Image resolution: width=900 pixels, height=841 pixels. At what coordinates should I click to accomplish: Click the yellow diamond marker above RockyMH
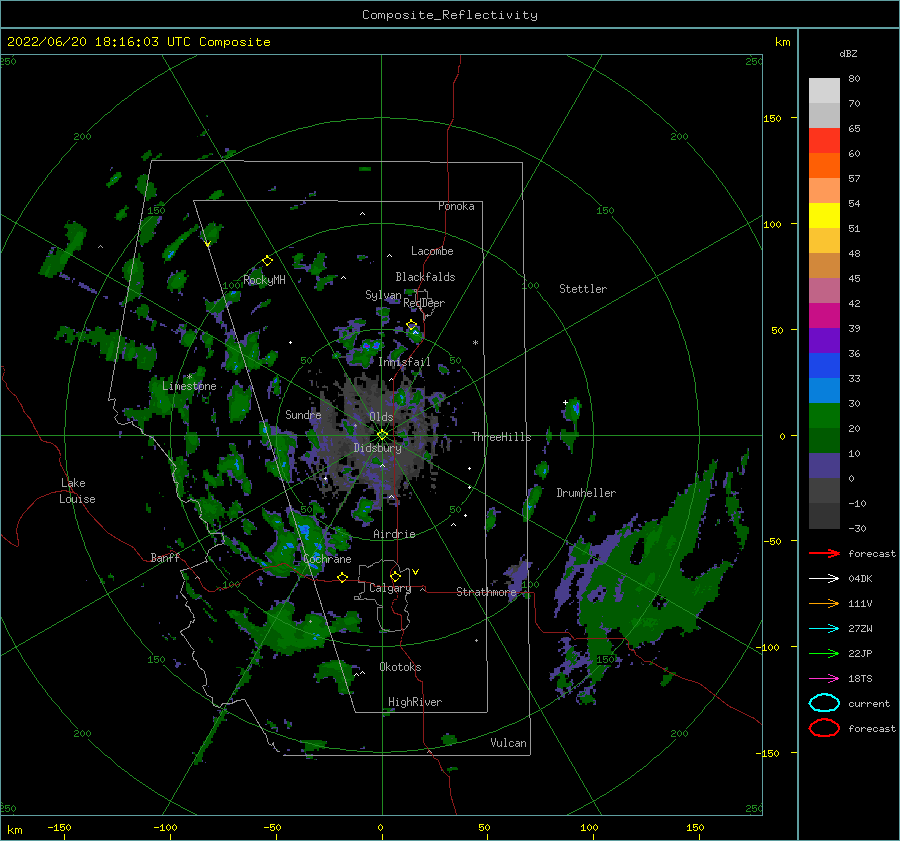pyautogui.click(x=267, y=261)
